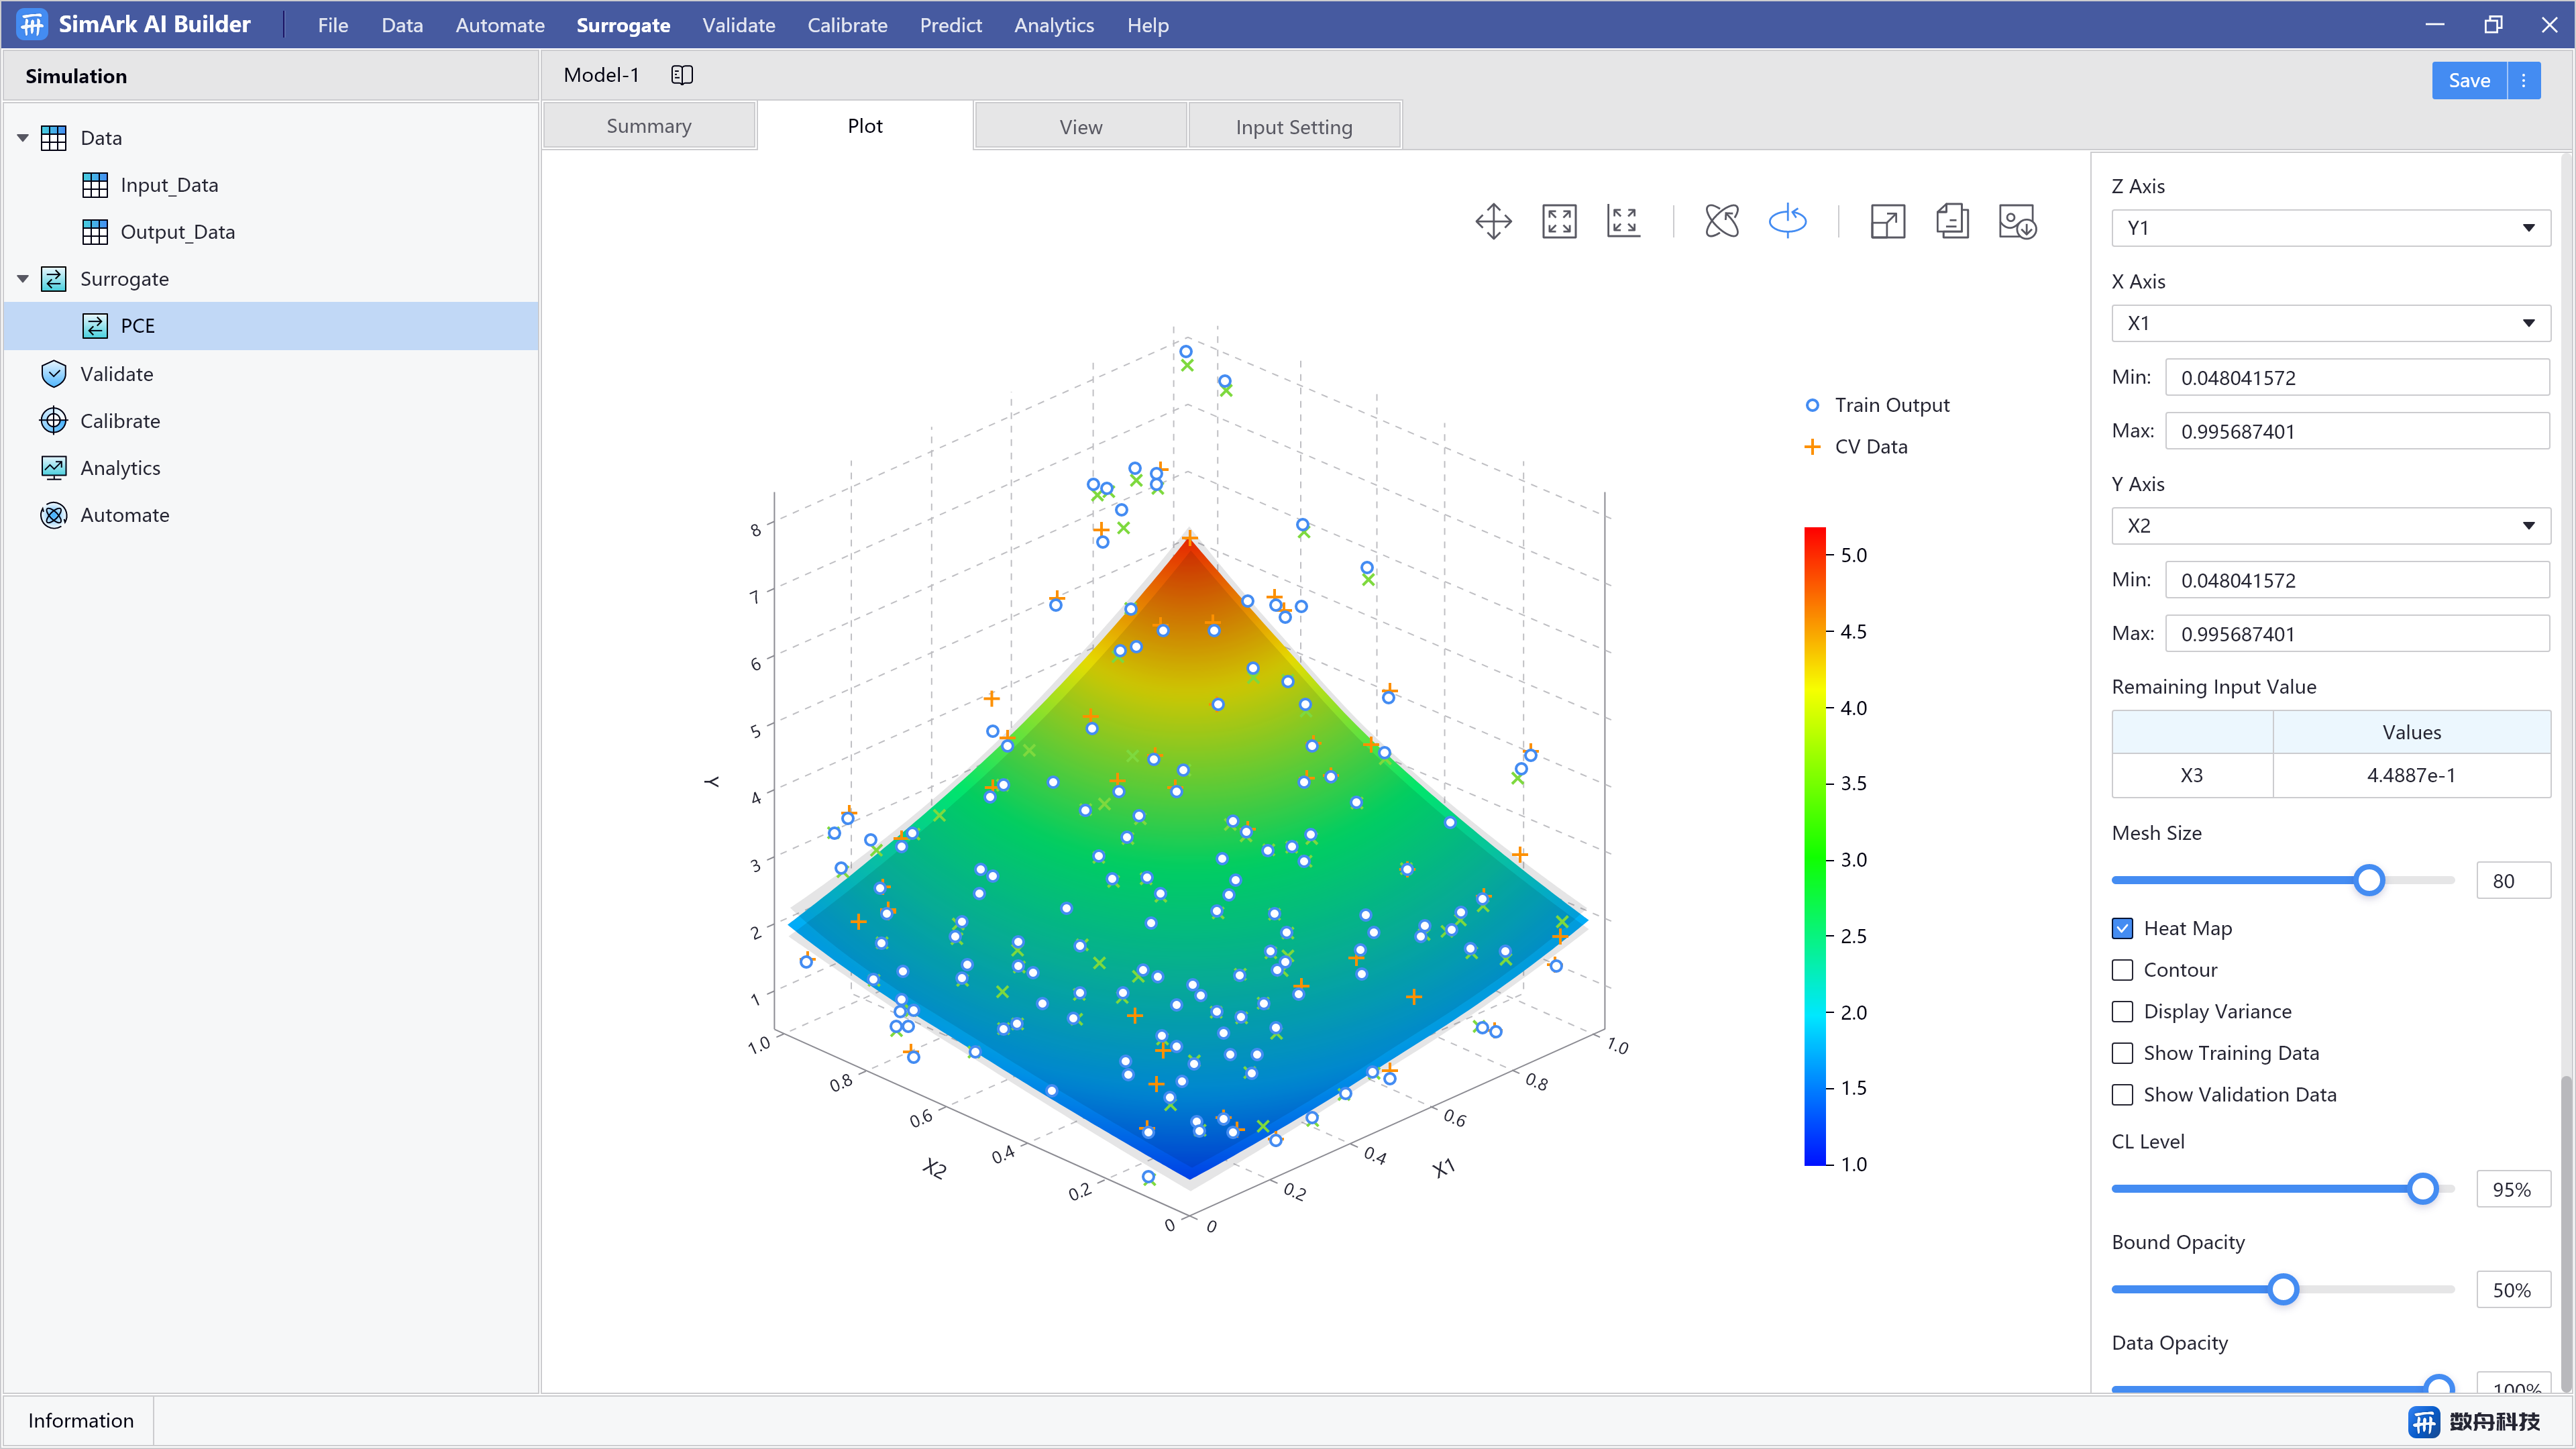Screen dimensions: 2576x1449
Task: Click the Automate atom icon
Action: tap(54, 515)
